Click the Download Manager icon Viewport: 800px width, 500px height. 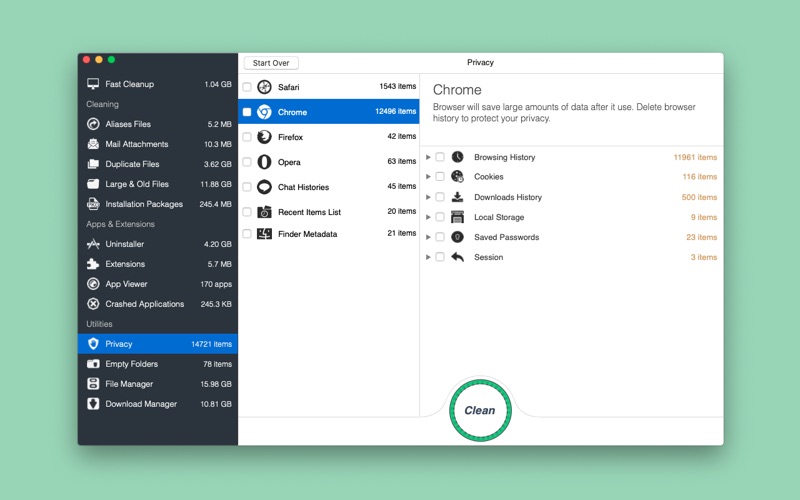click(x=93, y=404)
